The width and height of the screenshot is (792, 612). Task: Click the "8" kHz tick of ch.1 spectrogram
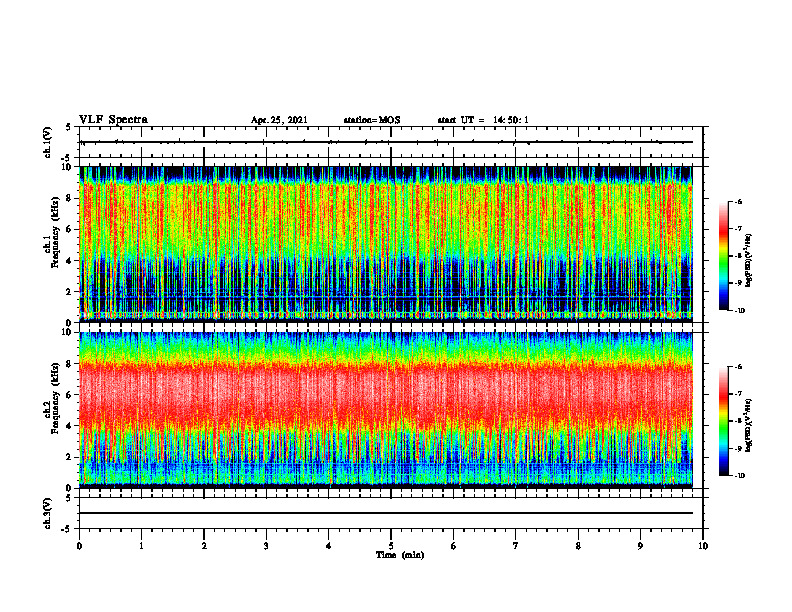tap(69, 198)
